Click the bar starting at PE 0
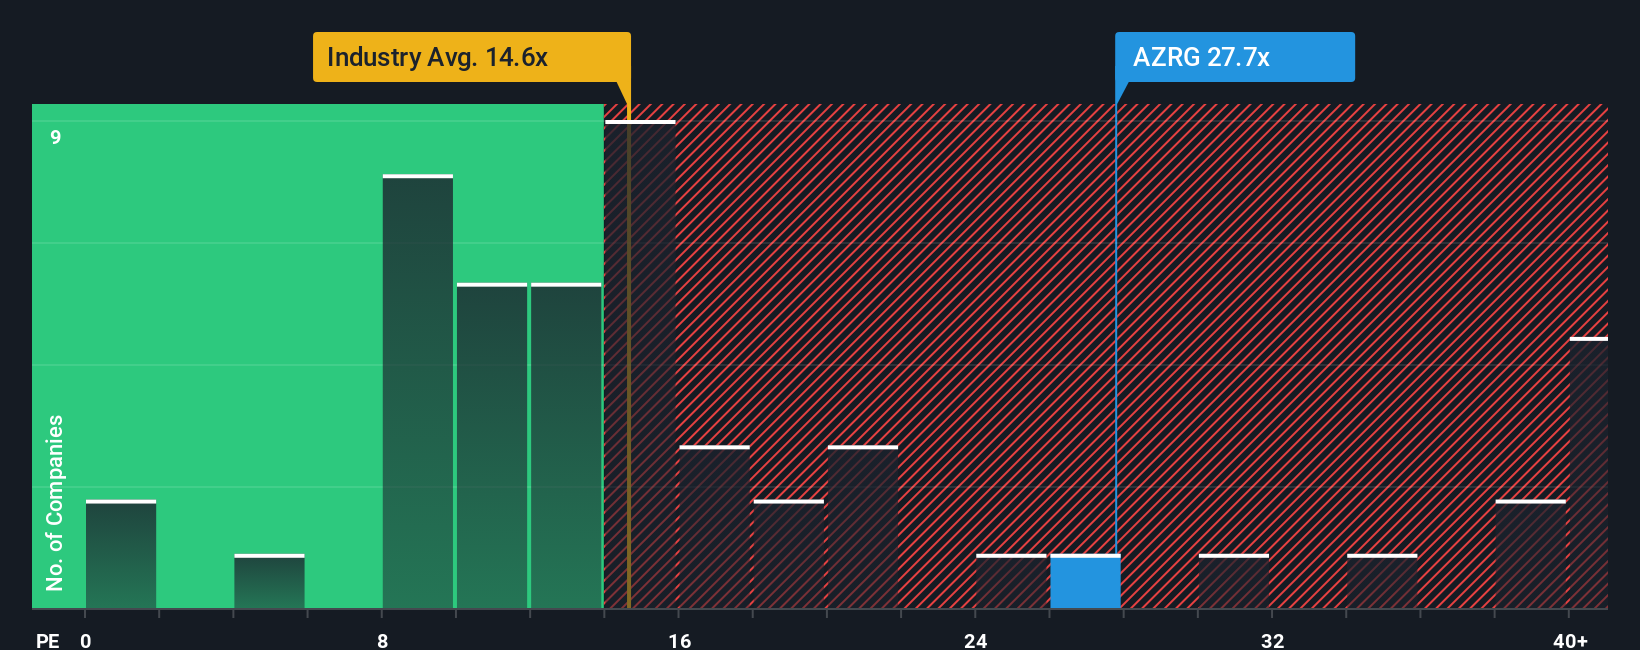Viewport: 1640px width, 650px height. click(x=121, y=554)
